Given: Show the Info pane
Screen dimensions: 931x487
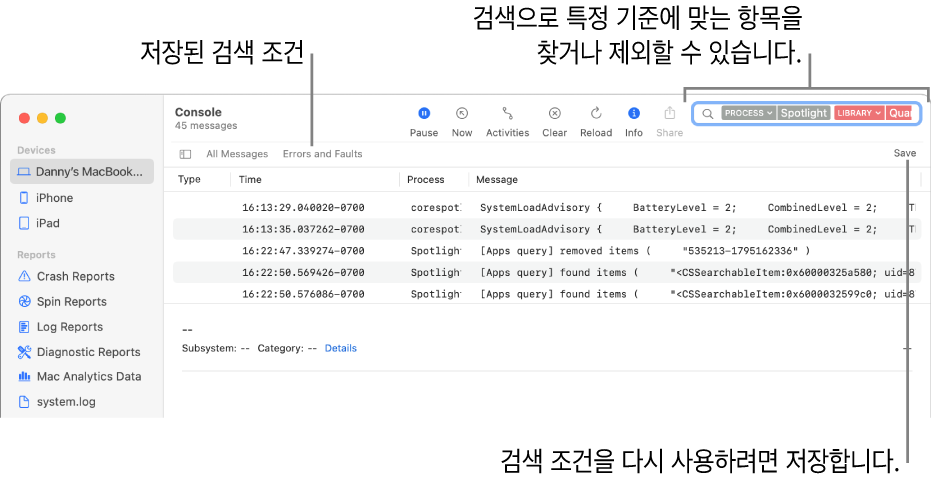Looking at the screenshot, I should 634,122.
